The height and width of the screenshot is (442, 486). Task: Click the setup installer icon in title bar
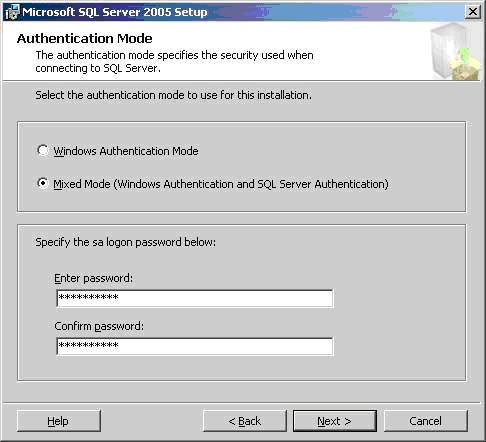coord(13,12)
